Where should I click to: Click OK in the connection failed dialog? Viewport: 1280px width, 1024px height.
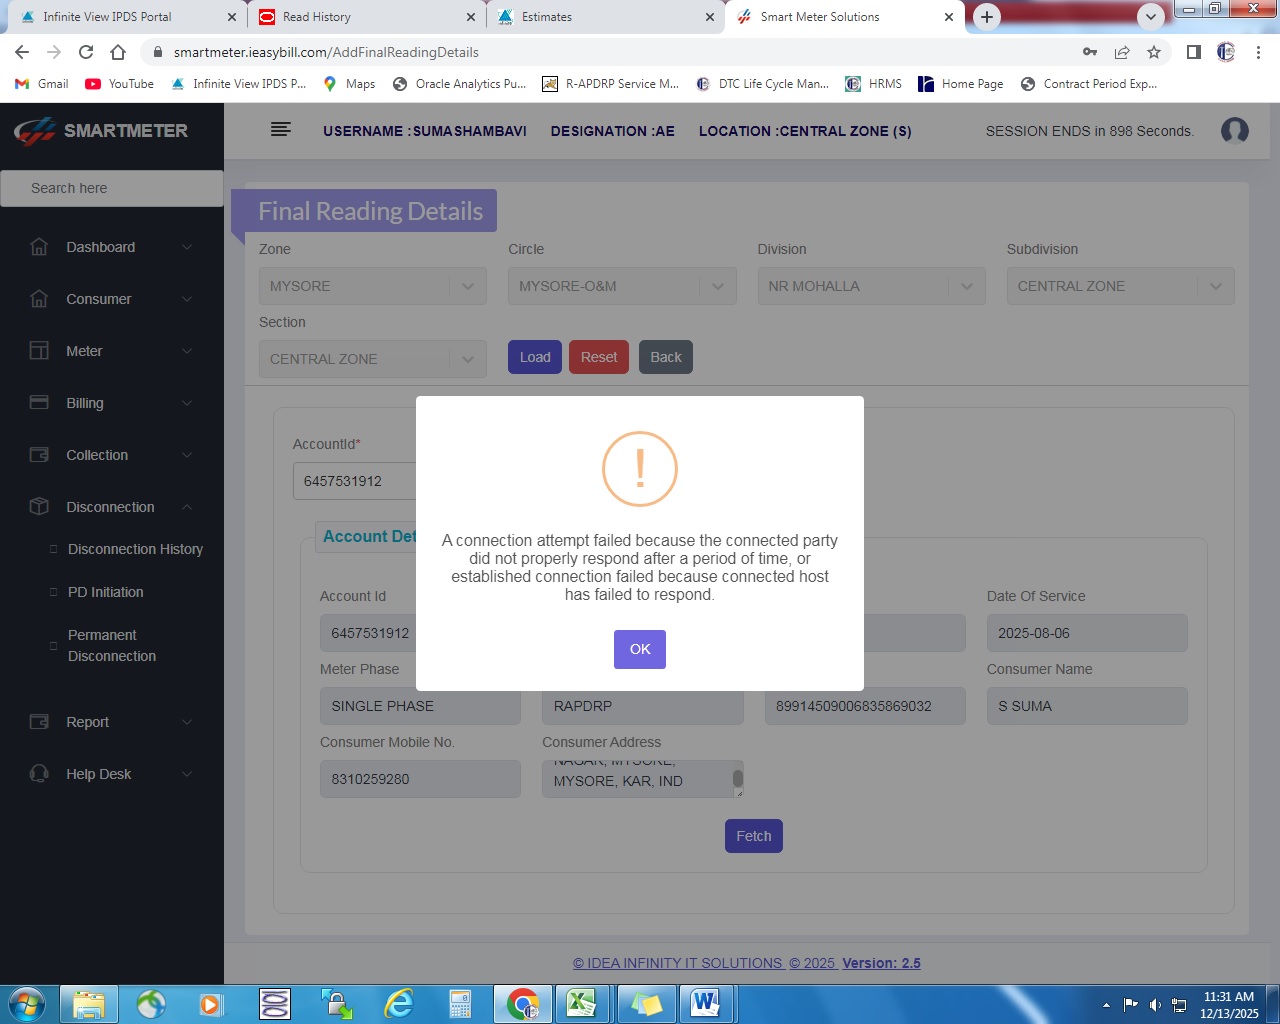[x=640, y=649]
